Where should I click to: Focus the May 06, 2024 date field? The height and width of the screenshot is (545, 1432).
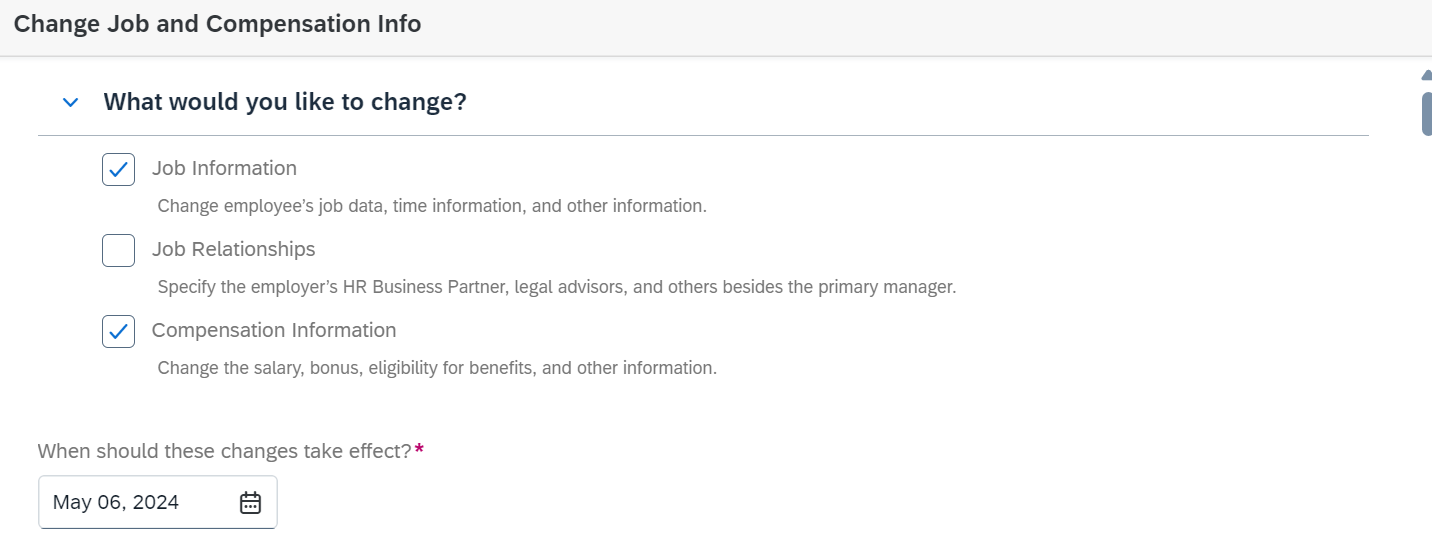pos(158,502)
